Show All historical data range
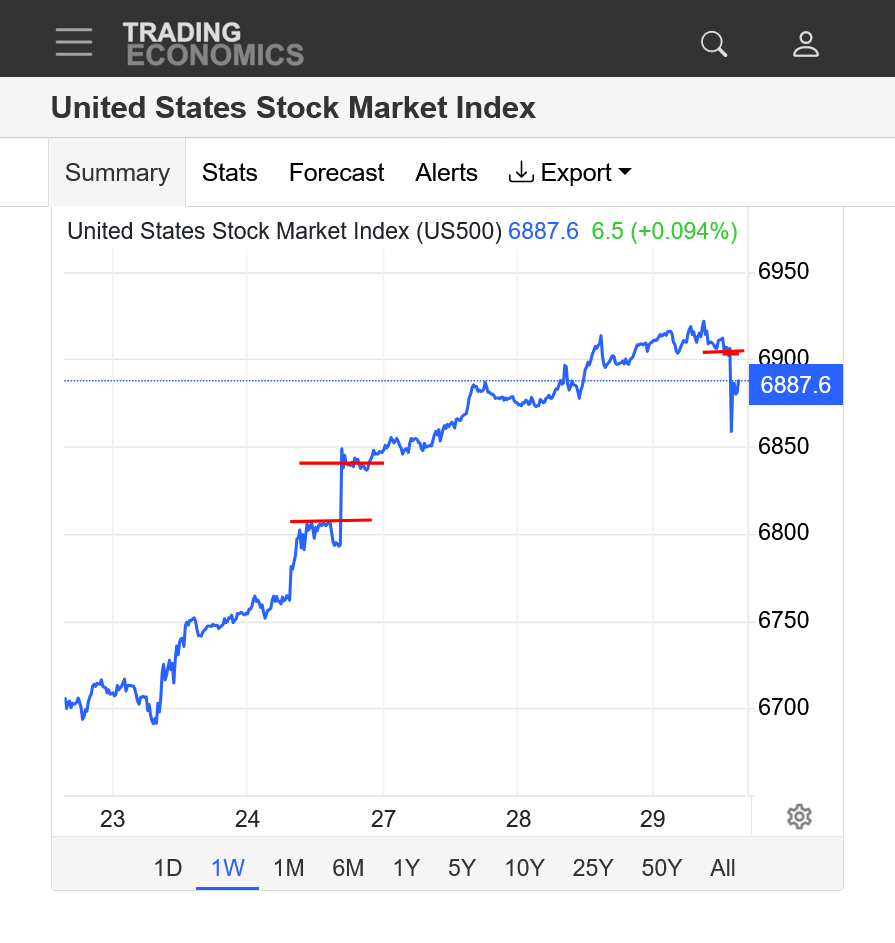895x943 pixels. [x=723, y=867]
